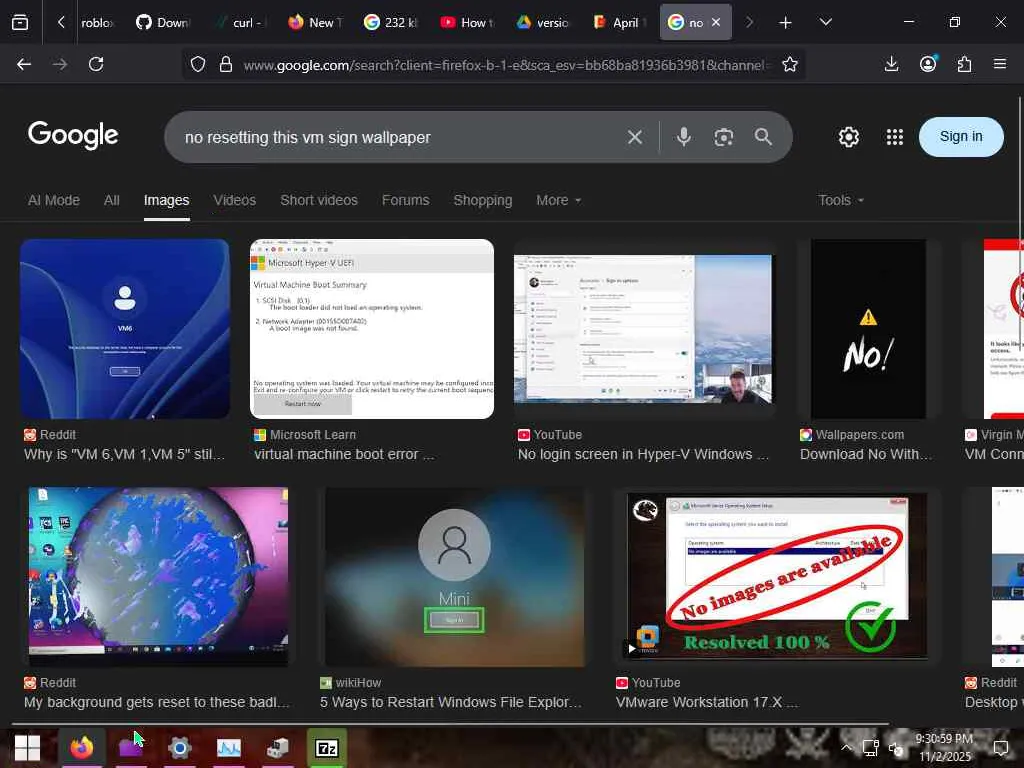Expand the Tools filter dropdown
The height and width of the screenshot is (768, 1024).
tap(840, 200)
